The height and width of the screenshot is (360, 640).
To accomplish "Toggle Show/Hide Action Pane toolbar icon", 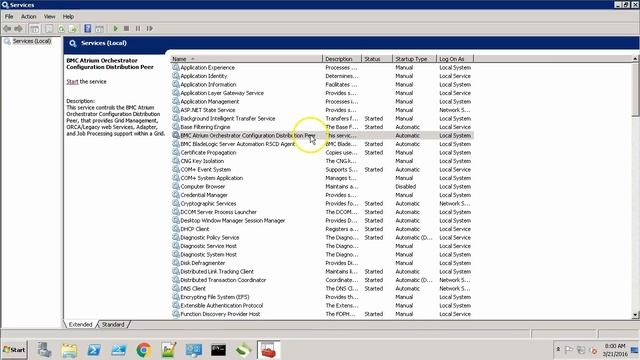I will (99, 29).
